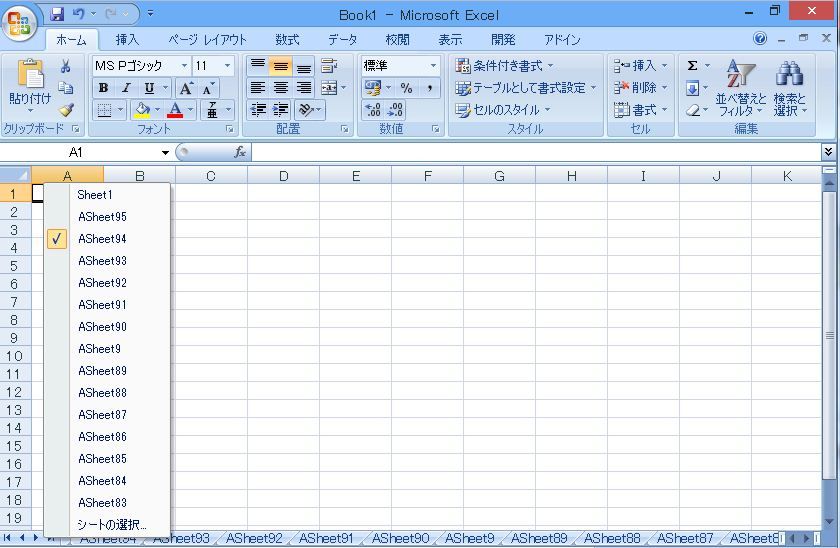The image size is (840, 548).
Task: Switch to データ tab
Action: point(343,40)
